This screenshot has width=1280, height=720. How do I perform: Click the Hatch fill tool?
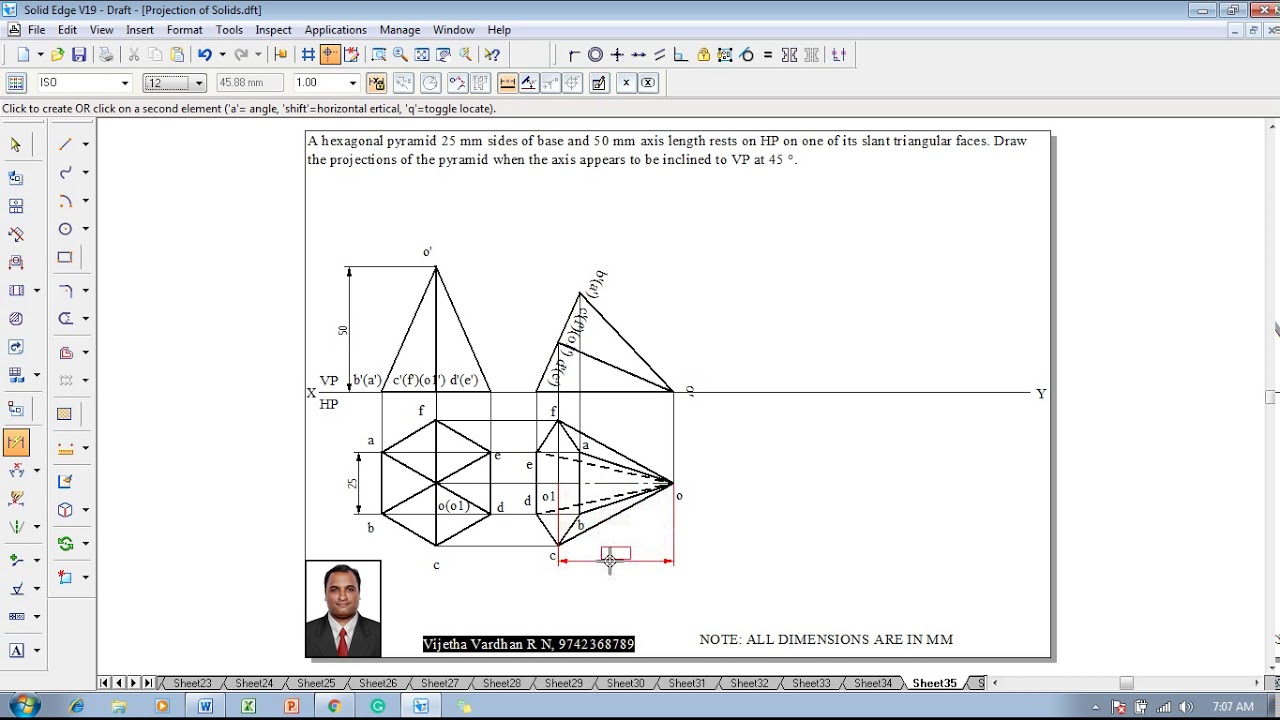pyautogui.click(x=65, y=414)
